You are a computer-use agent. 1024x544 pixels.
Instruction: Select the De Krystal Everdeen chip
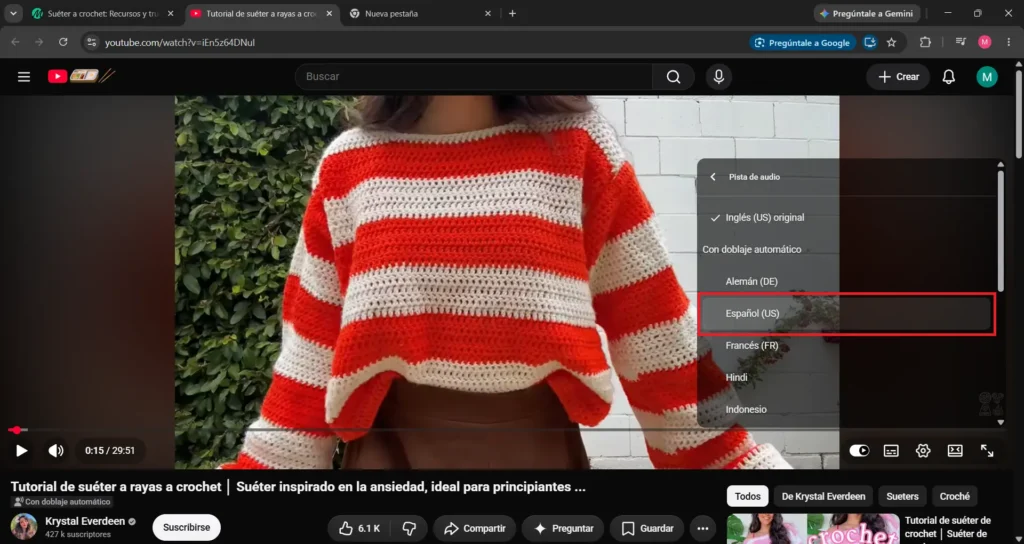pyautogui.click(x=824, y=496)
